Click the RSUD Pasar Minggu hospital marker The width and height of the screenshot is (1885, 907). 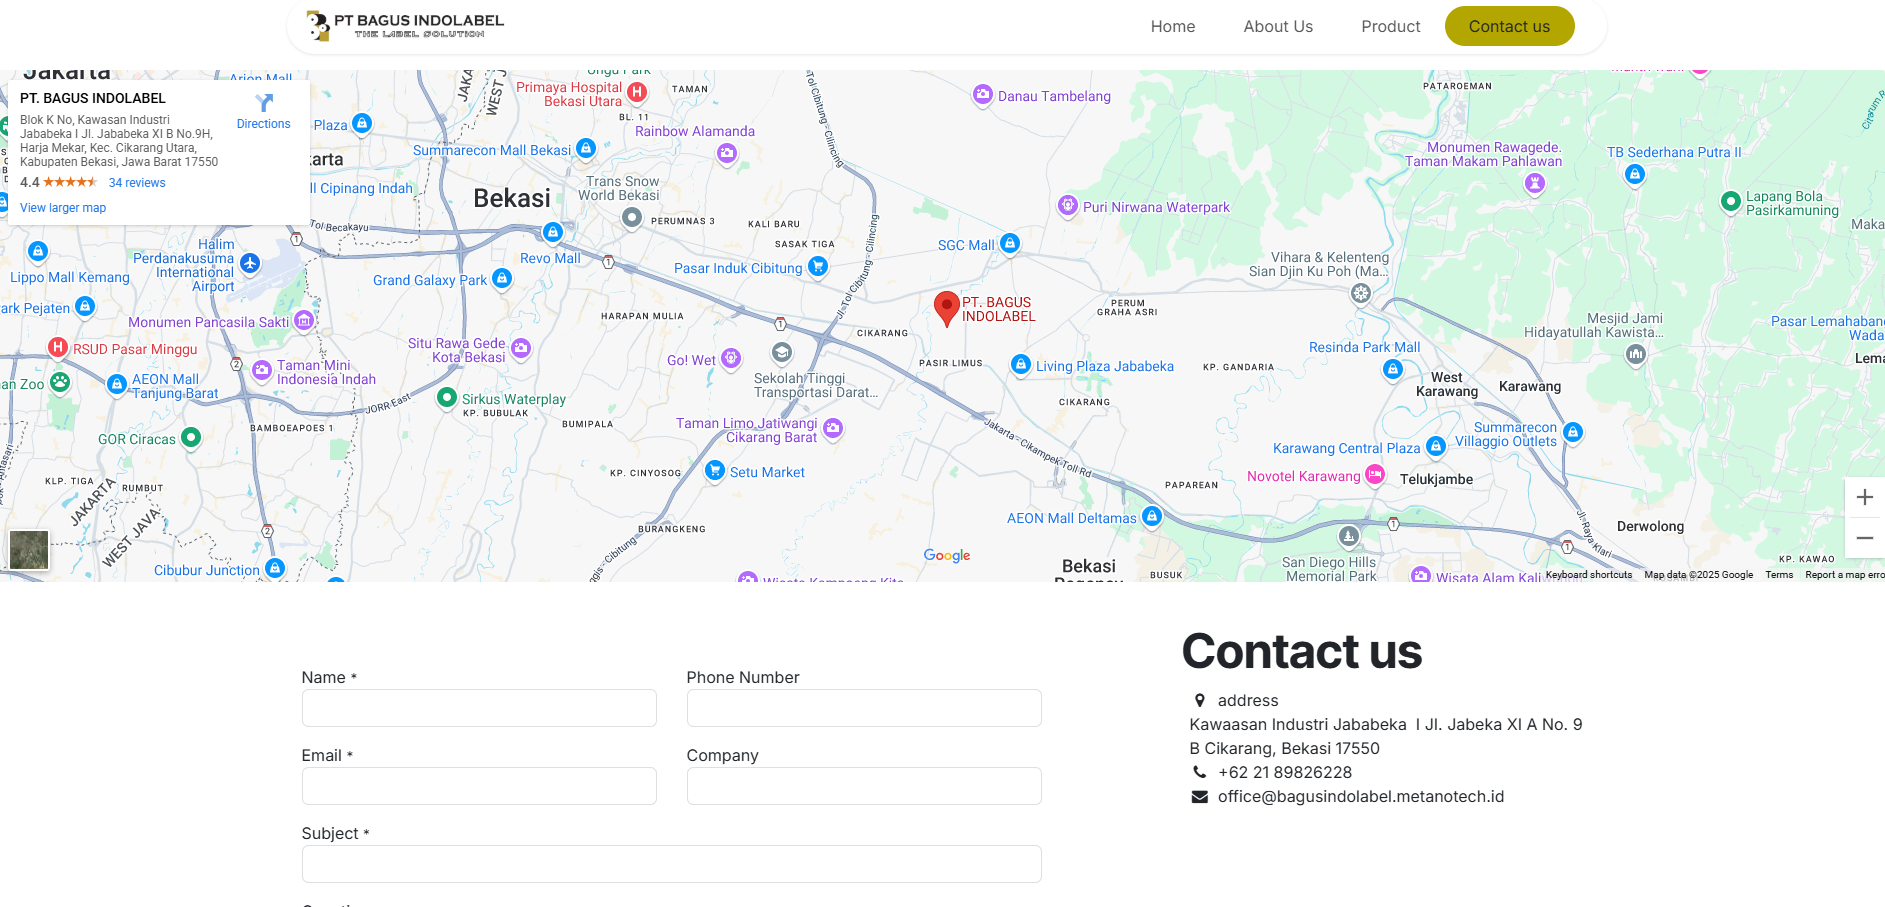pyautogui.click(x=58, y=347)
